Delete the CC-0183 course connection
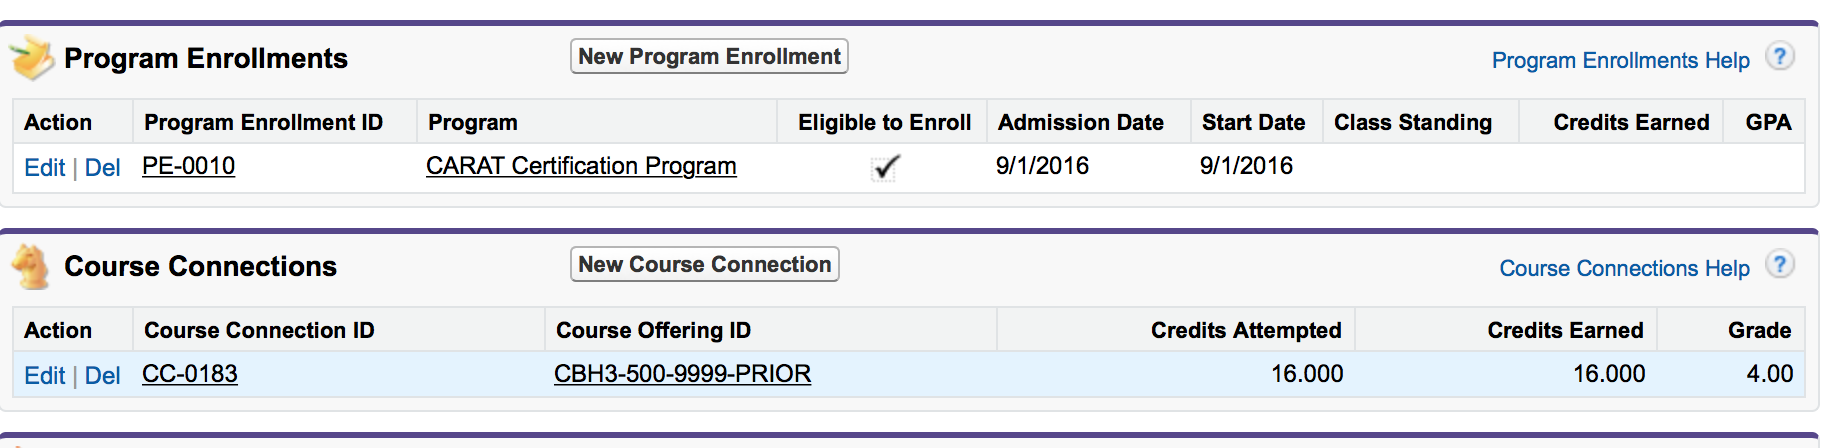This screenshot has width=1838, height=448. [103, 376]
